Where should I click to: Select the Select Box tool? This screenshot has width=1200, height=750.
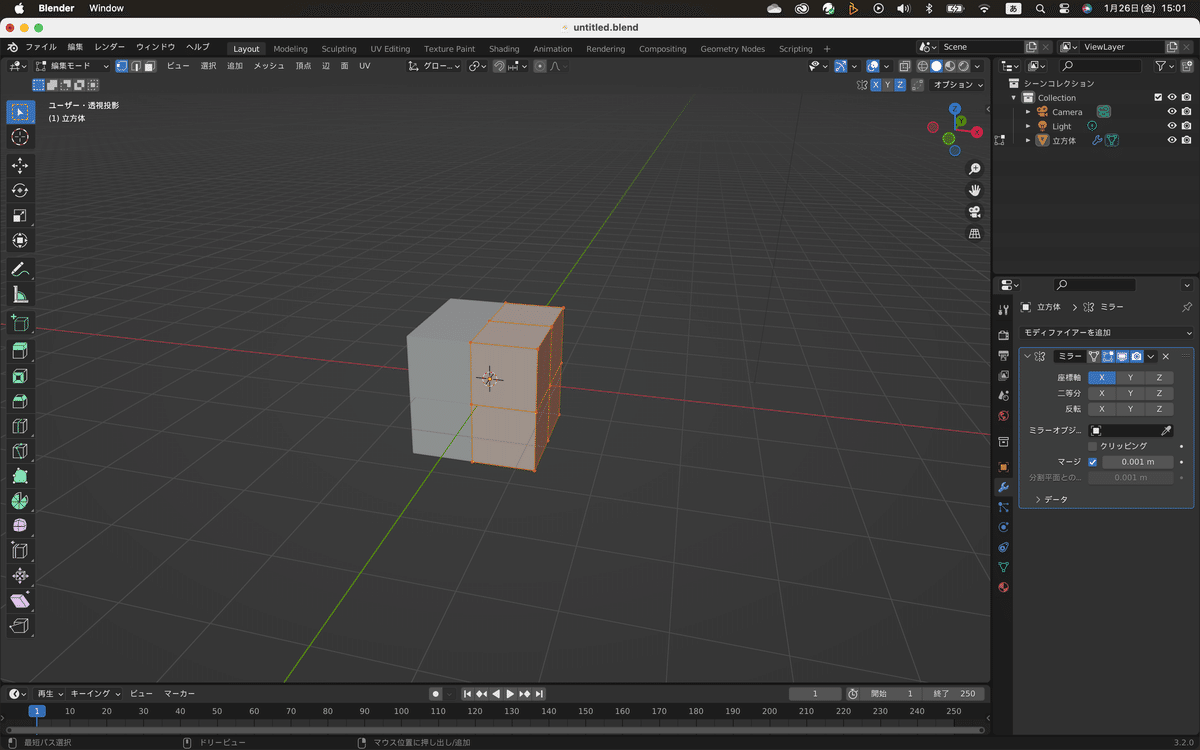pyautogui.click(x=20, y=111)
